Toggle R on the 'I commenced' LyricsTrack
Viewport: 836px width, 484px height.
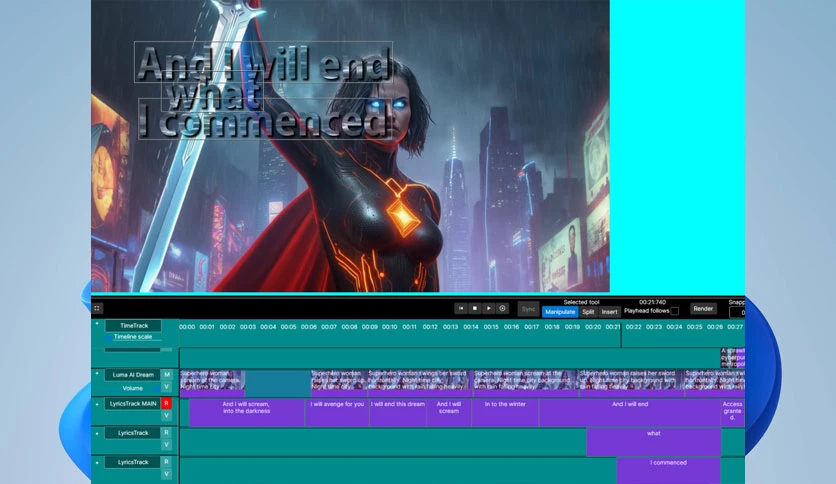coord(167,462)
